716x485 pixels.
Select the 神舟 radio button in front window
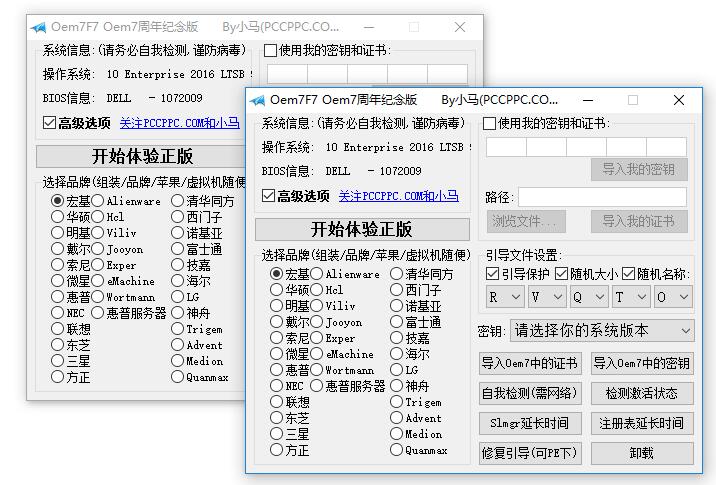pyautogui.click(x=397, y=386)
